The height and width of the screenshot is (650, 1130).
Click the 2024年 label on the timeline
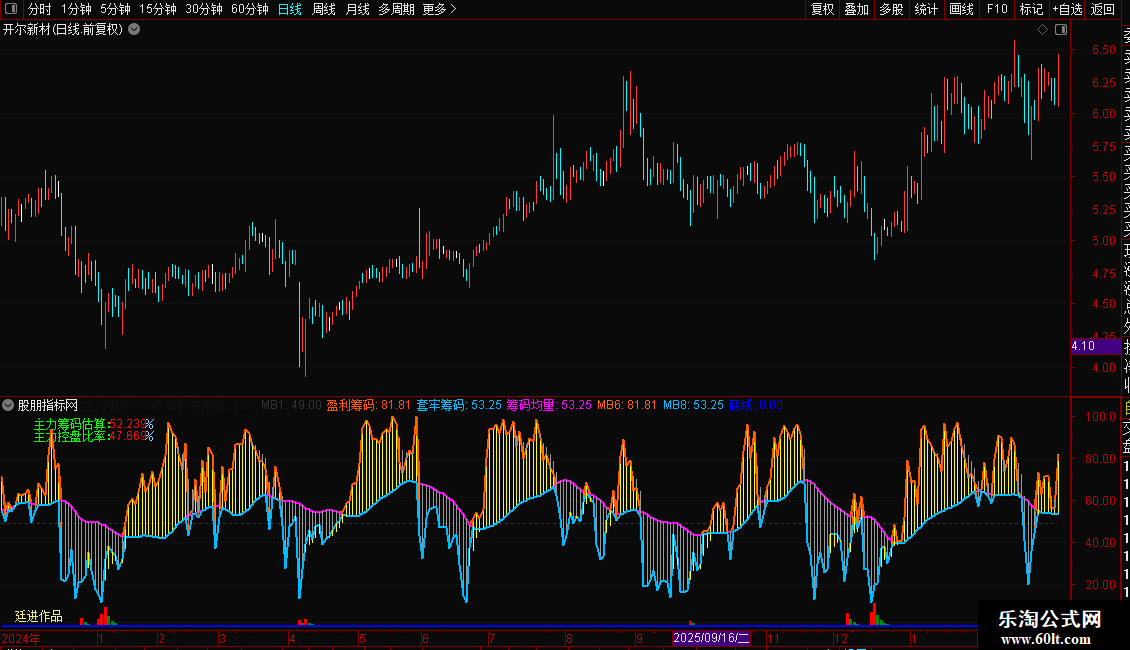pyautogui.click(x=21, y=638)
